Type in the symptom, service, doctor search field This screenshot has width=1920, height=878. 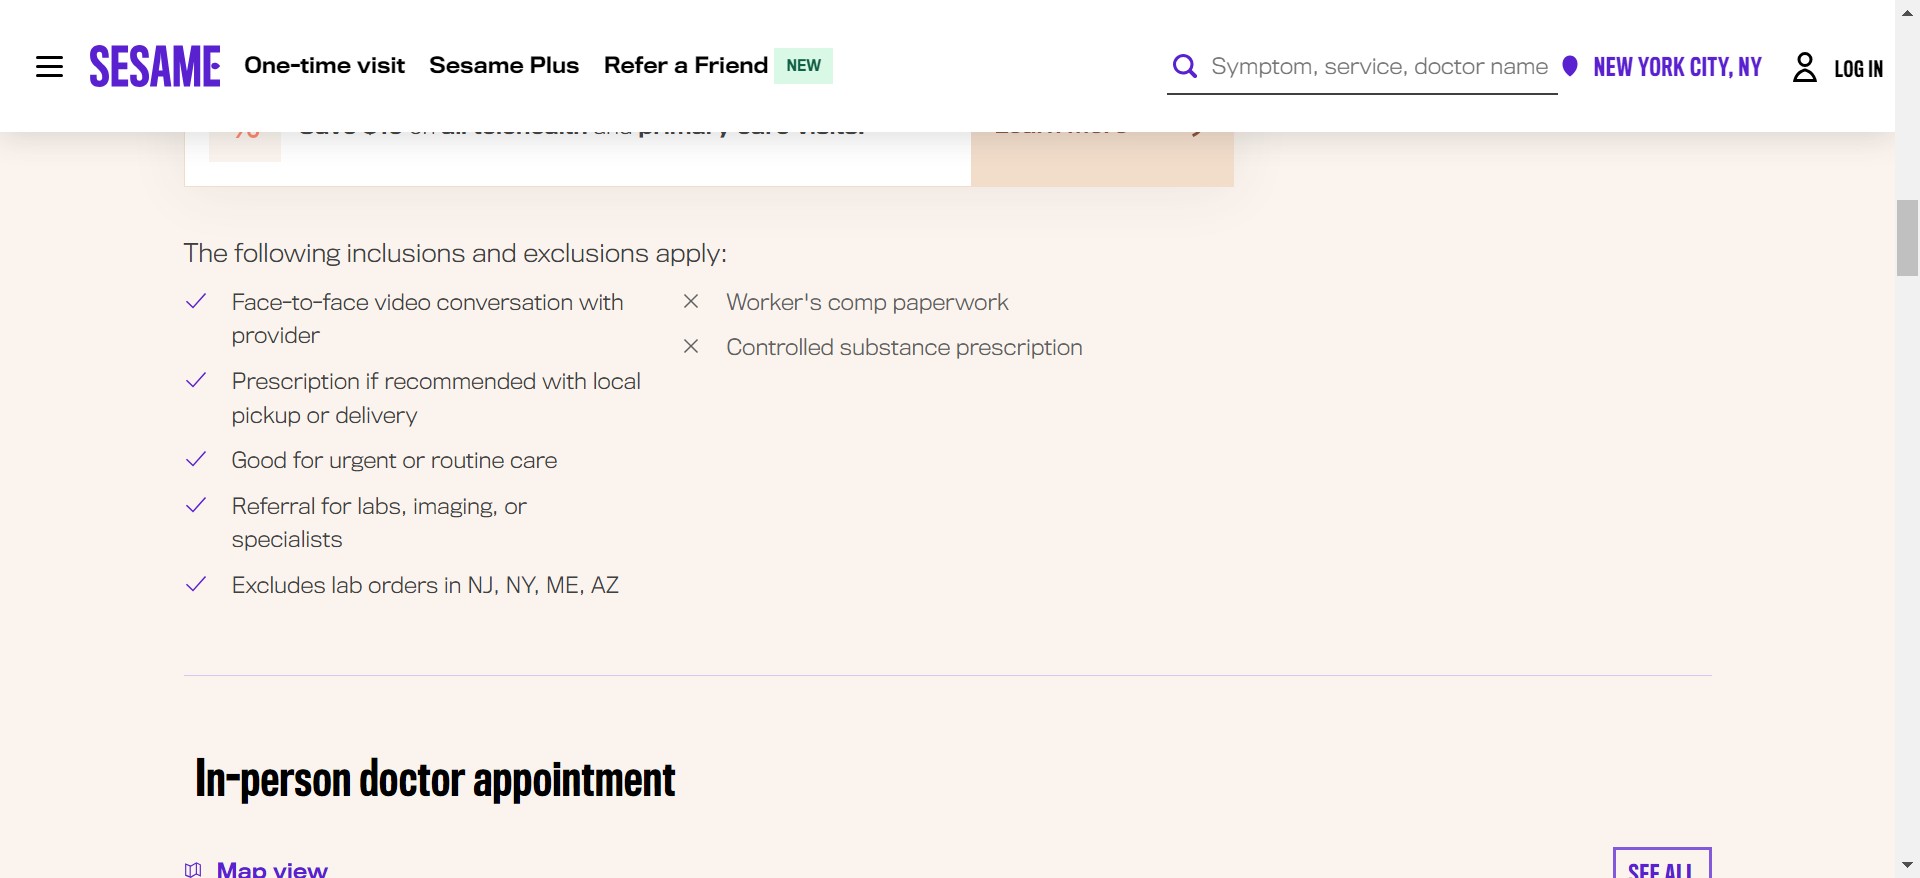pos(1379,67)
